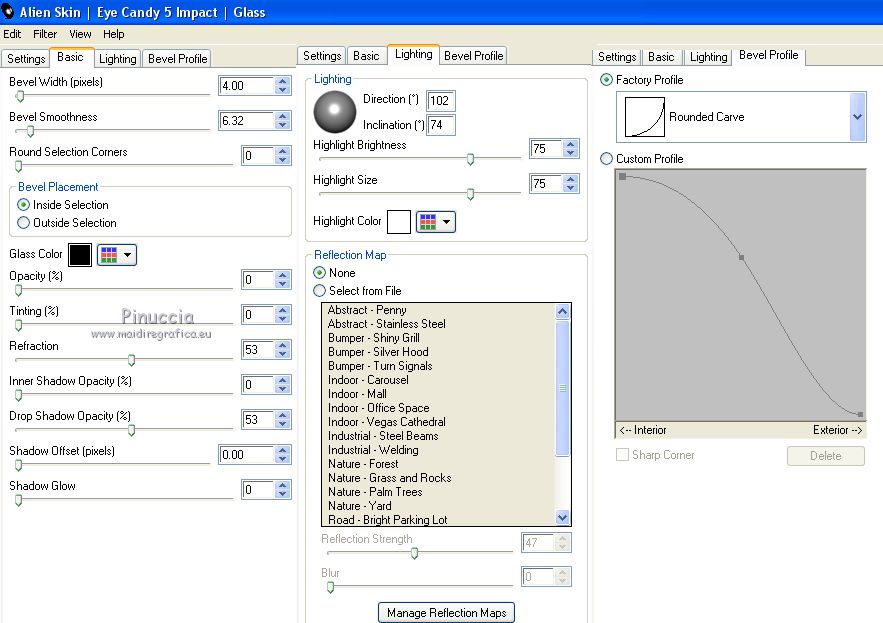
Task: Click the Bevel Width value field
Action: [x=247, y=86]
